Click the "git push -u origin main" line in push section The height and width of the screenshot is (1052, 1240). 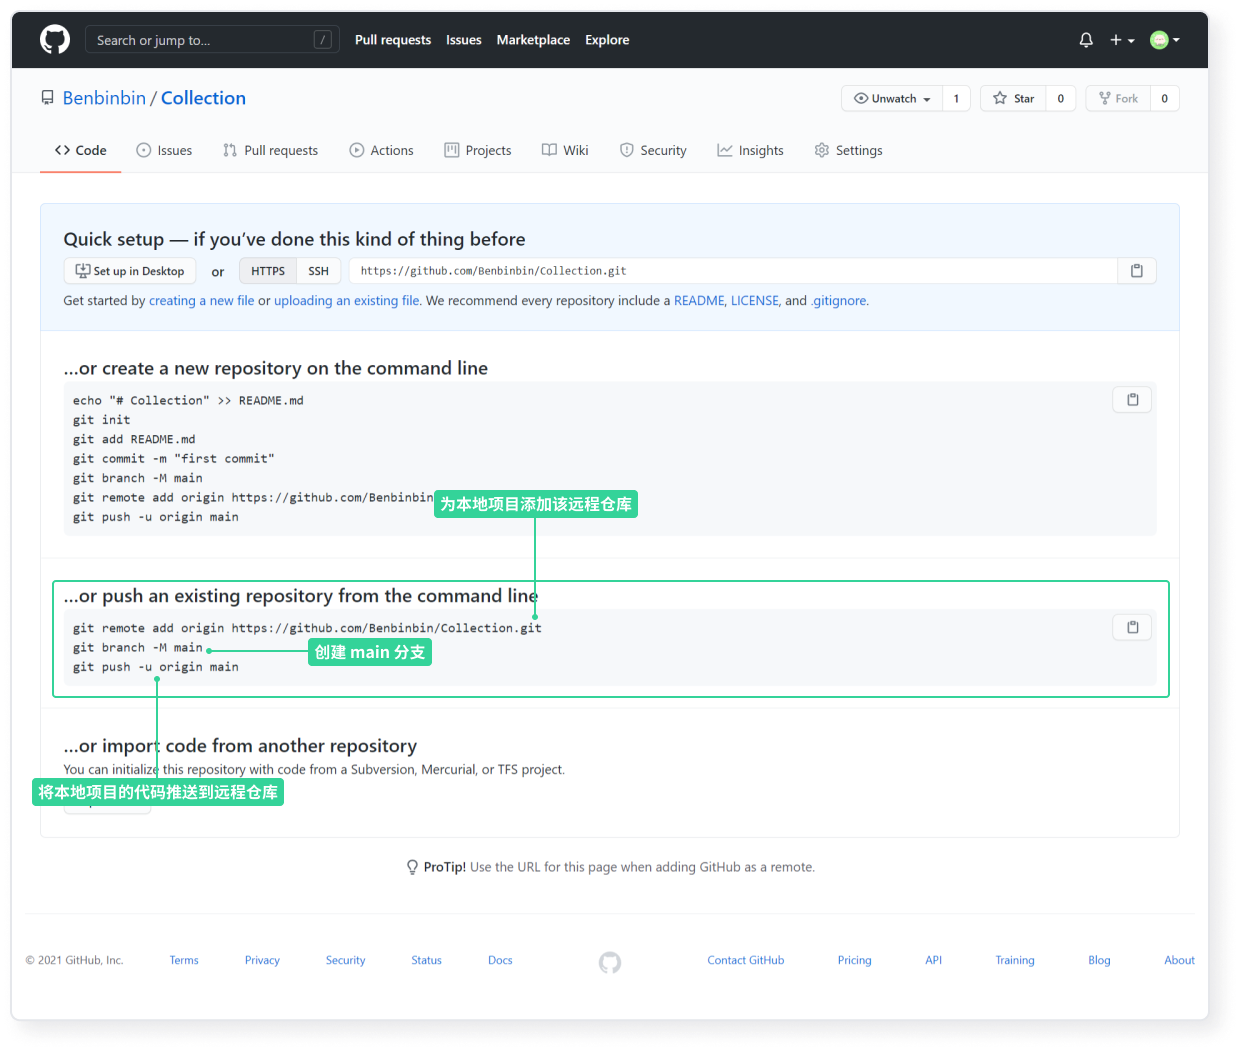coord(155,667)
